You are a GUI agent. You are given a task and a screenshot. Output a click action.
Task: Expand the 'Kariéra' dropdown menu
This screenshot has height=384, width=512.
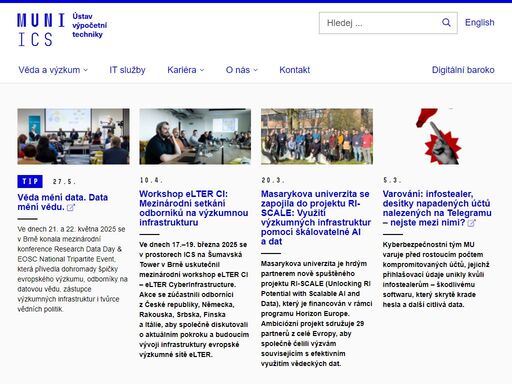coord(186,70)
